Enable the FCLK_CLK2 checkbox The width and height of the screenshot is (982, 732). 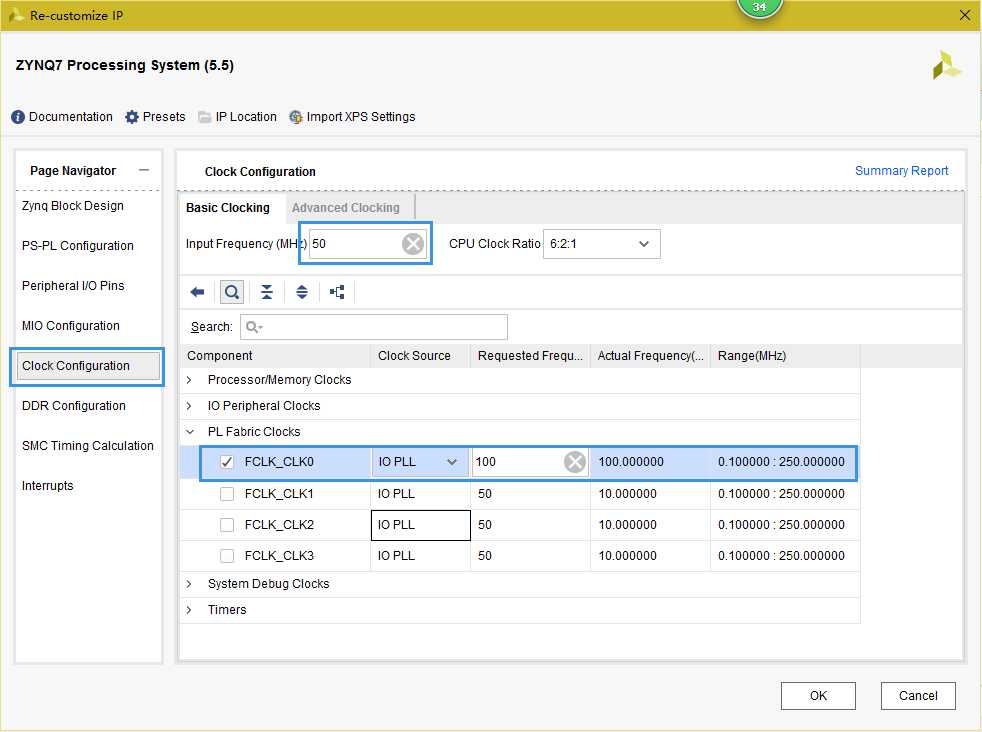click(x=227, y=525)
